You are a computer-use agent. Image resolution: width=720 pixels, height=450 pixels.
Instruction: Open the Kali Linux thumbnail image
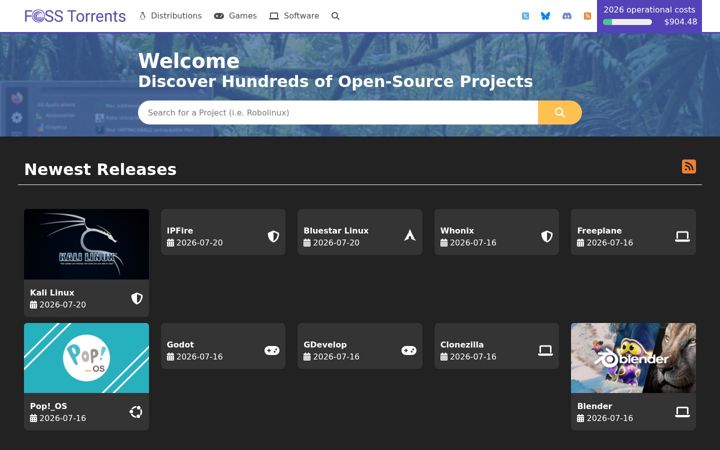(86, 244)
